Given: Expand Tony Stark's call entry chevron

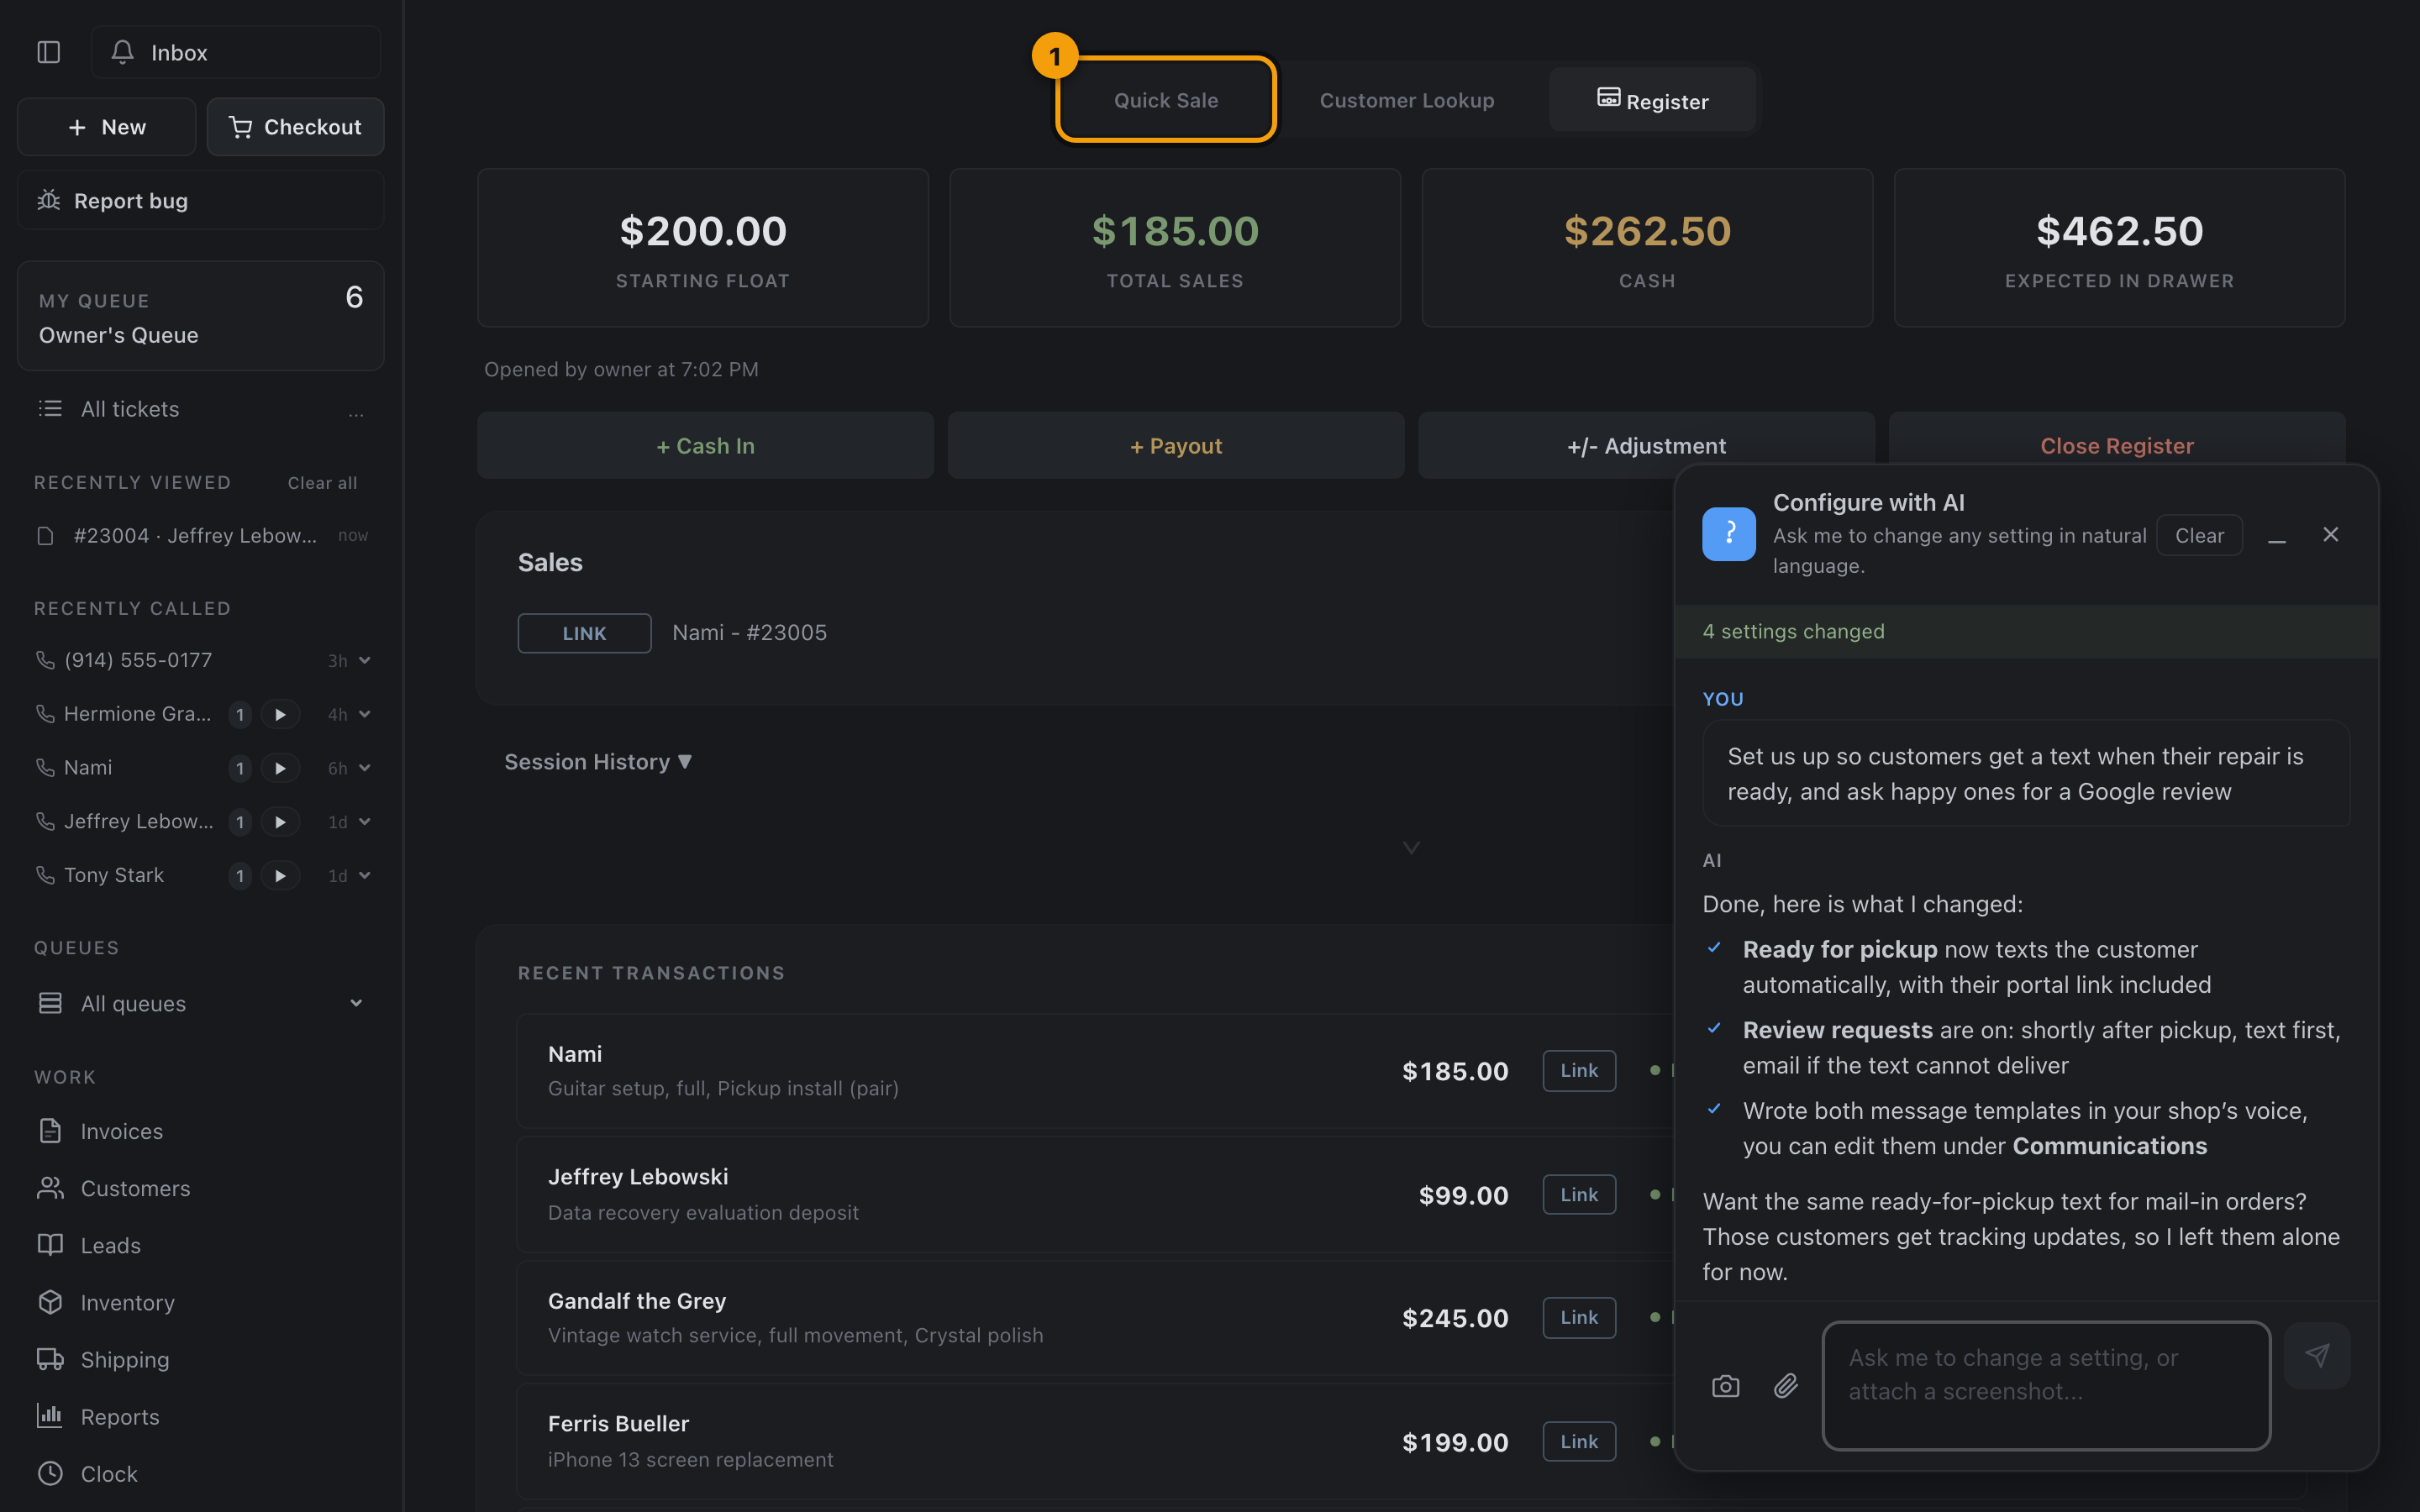Looking at the screenshot, I should [x=365, y=876].
